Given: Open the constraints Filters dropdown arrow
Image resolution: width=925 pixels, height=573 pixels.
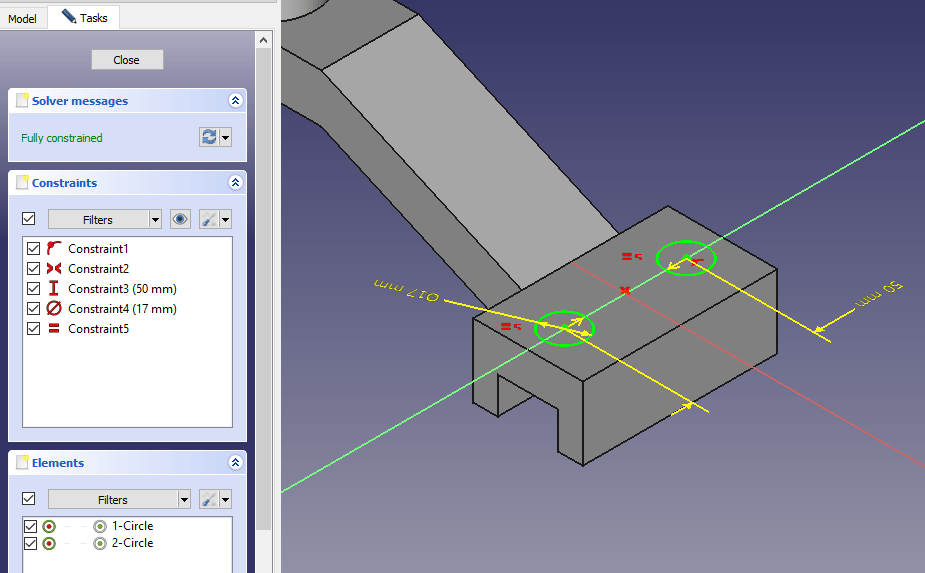Looking at the screenshot, I should tap(155, 220).
